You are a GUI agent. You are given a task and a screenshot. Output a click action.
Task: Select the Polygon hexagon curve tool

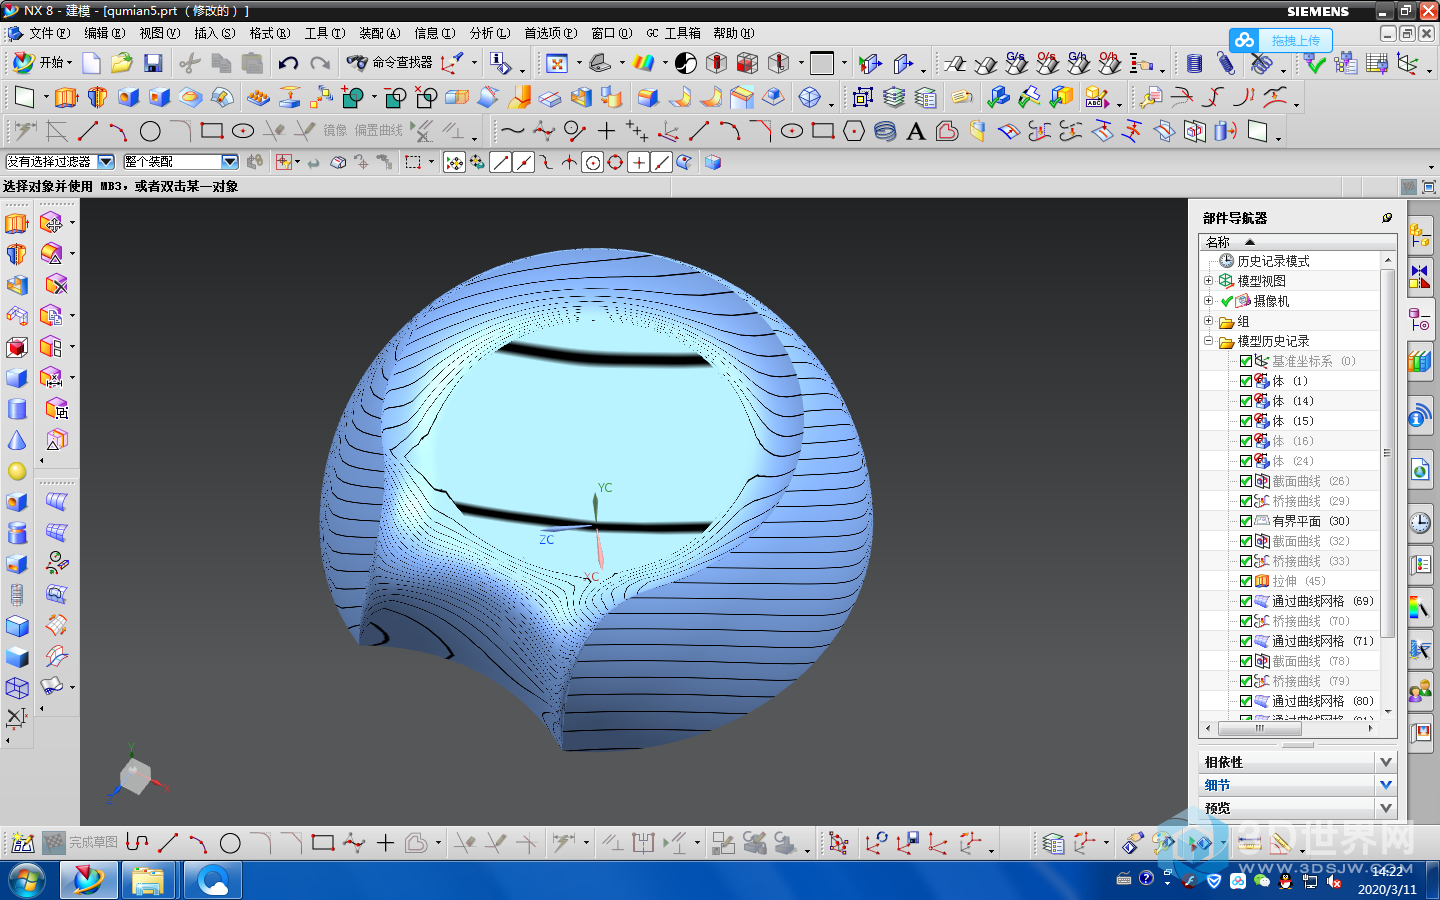coord(854,131)
